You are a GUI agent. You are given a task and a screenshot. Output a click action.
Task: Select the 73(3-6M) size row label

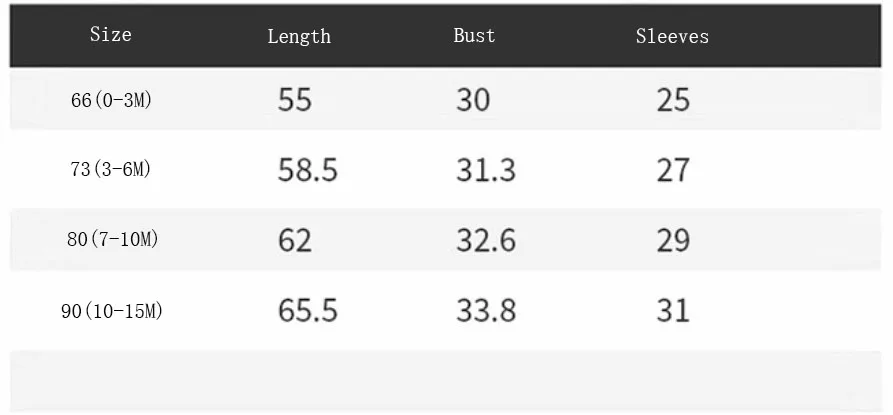click(x=110, y=169)
